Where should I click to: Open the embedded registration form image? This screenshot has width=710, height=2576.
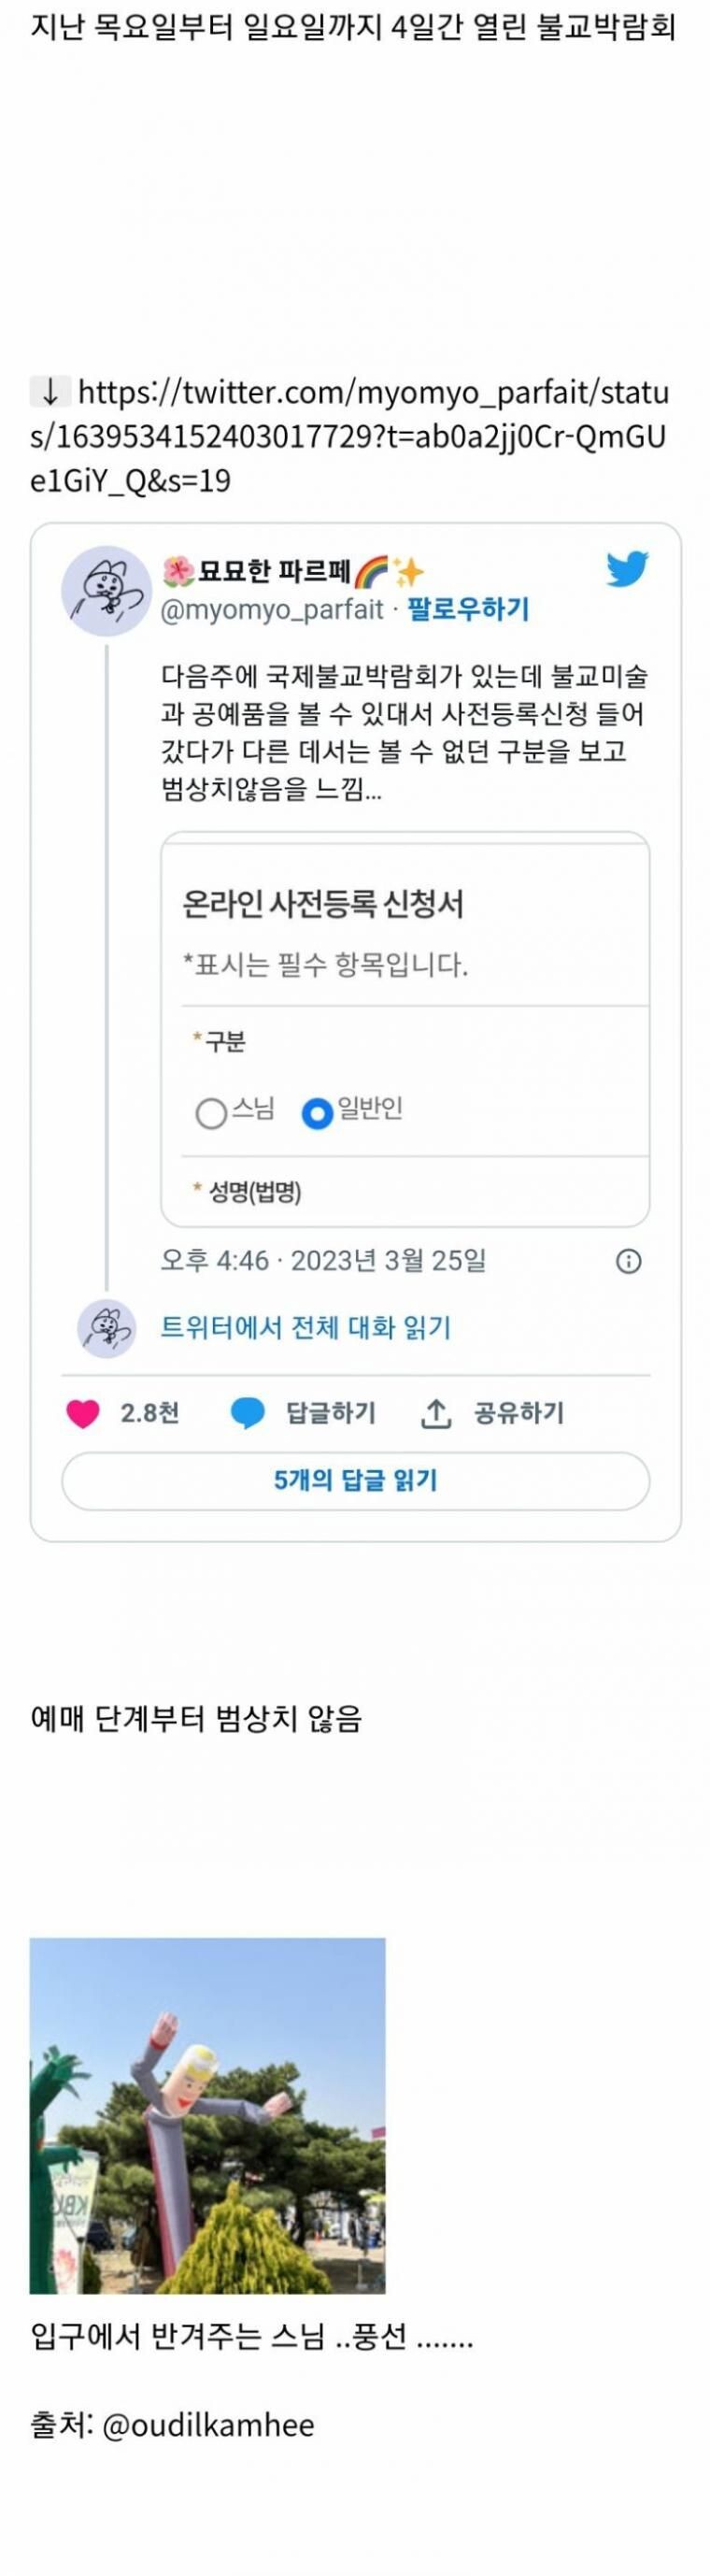[405, 1029]
